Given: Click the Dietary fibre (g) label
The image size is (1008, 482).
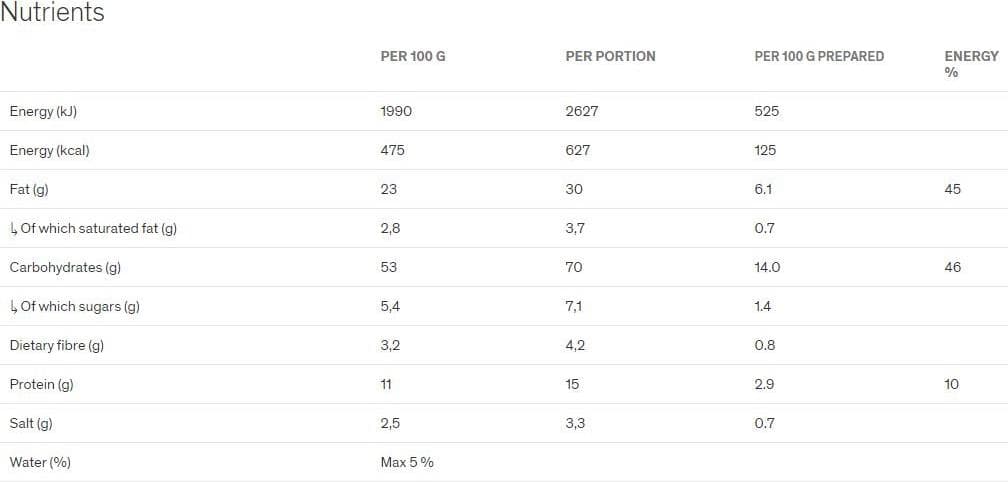Looking at the screenshot, I should (x=57, y=346).
